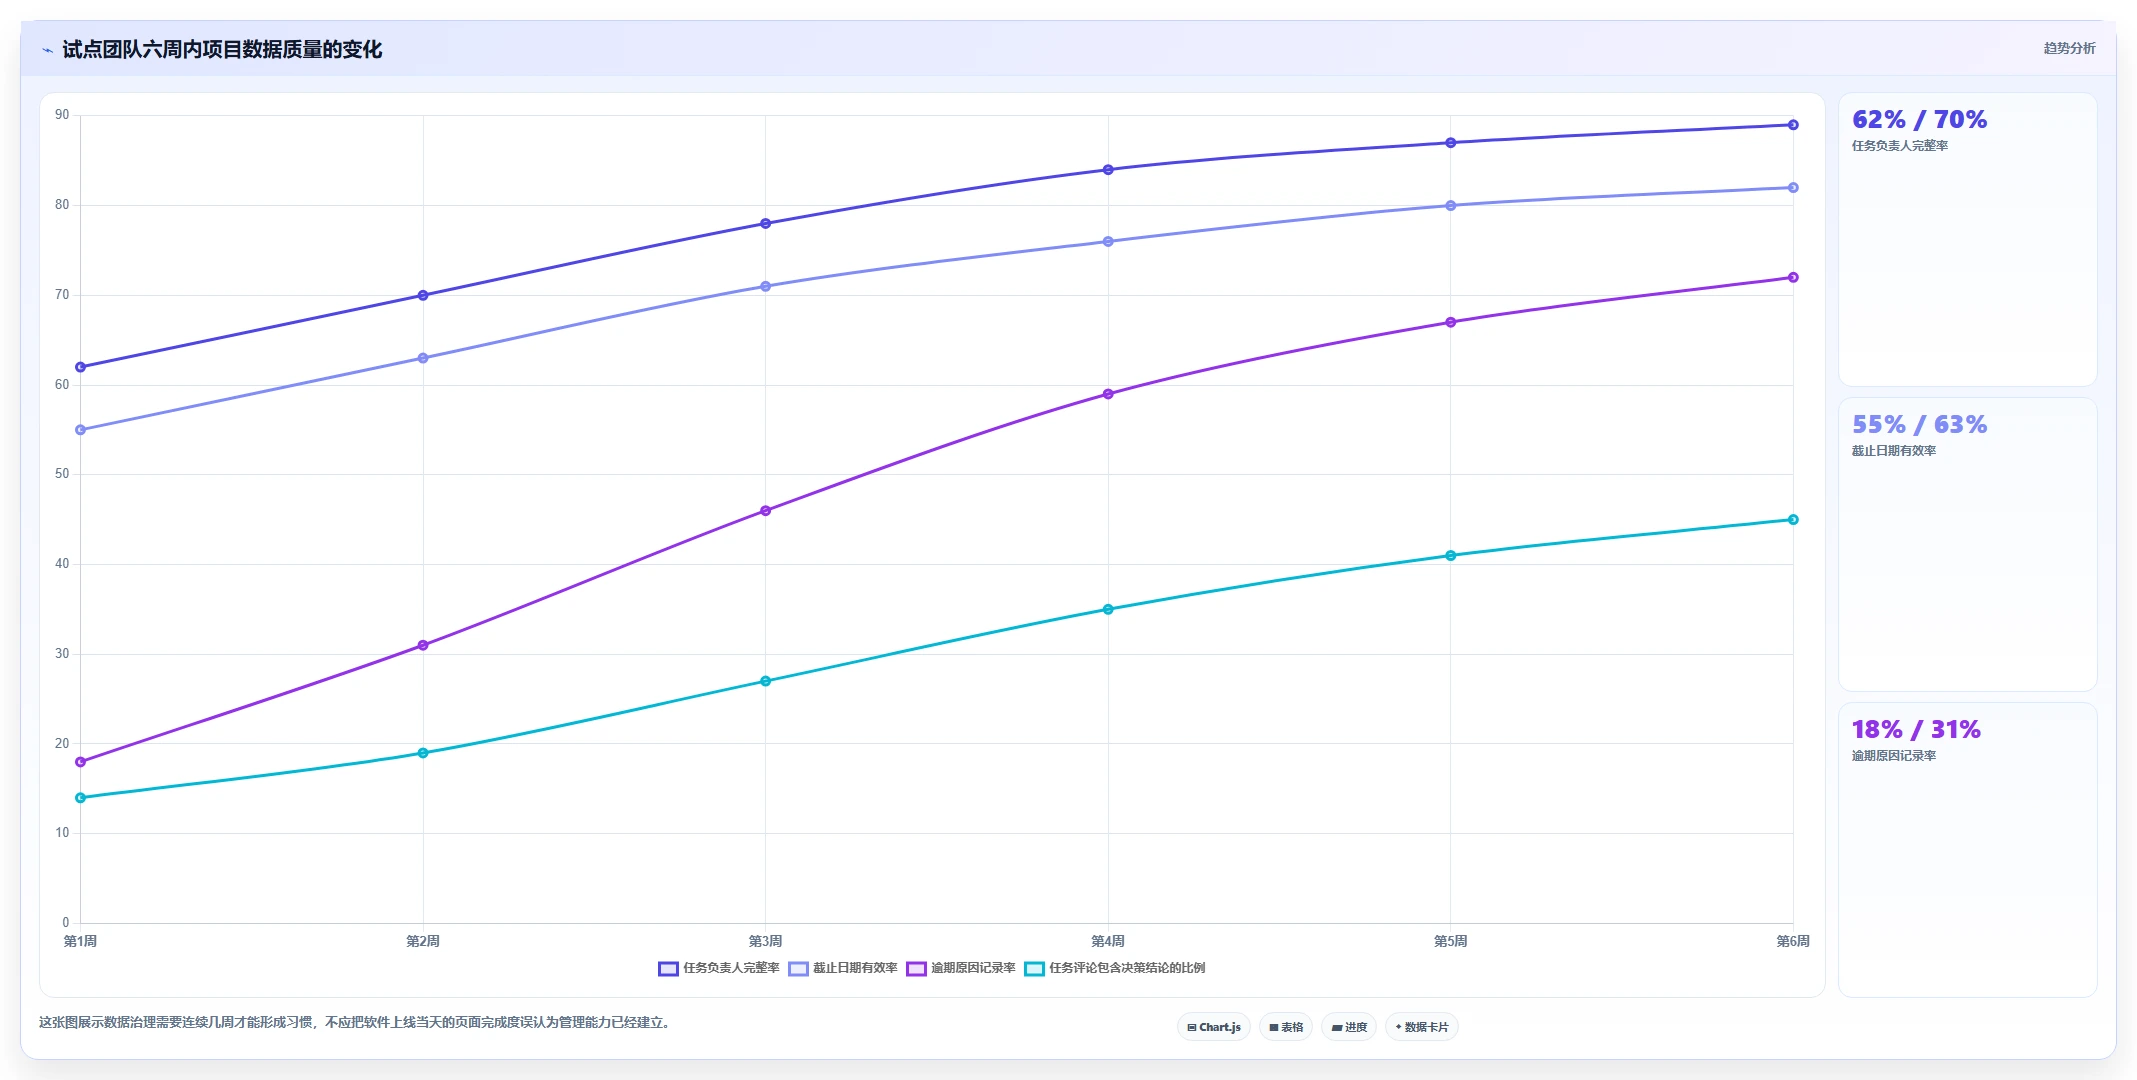Click the 逾期原因记录率 data point at 第6周
The width and height of the screenshot is (2137, 1080).
[1793, 277]
